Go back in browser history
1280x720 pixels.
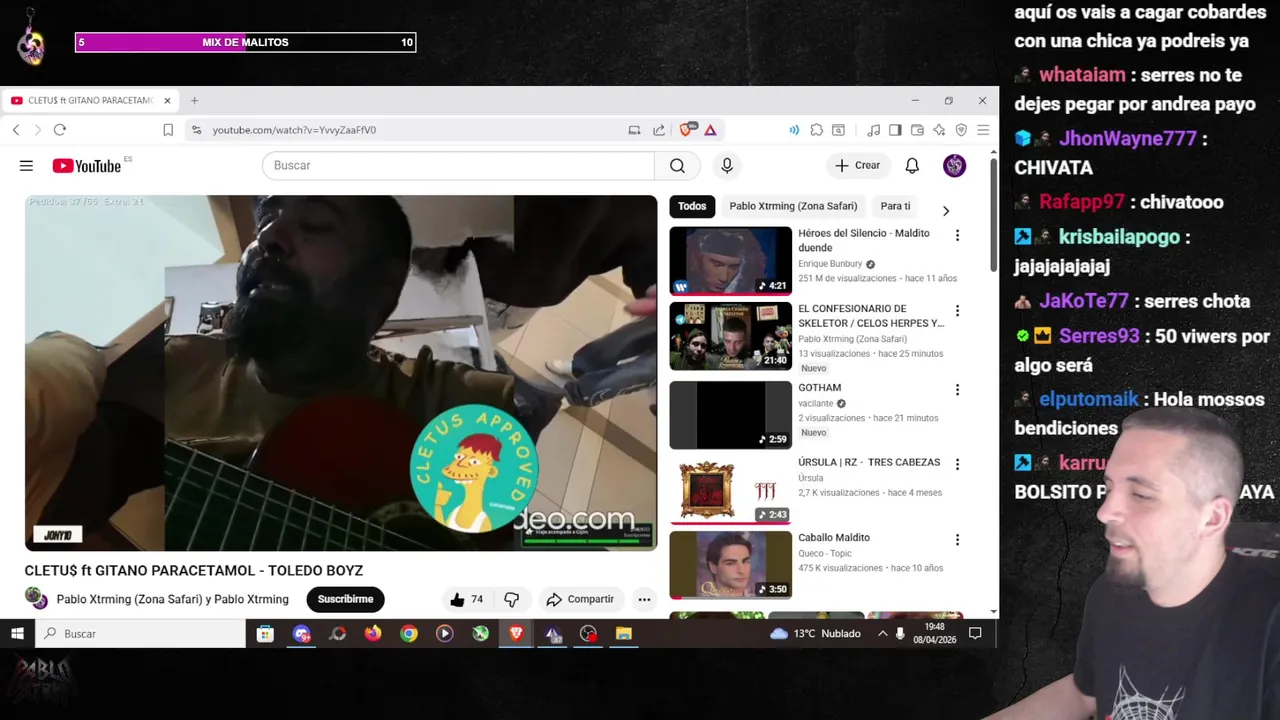pyautogui.click(x=16, y=130)
